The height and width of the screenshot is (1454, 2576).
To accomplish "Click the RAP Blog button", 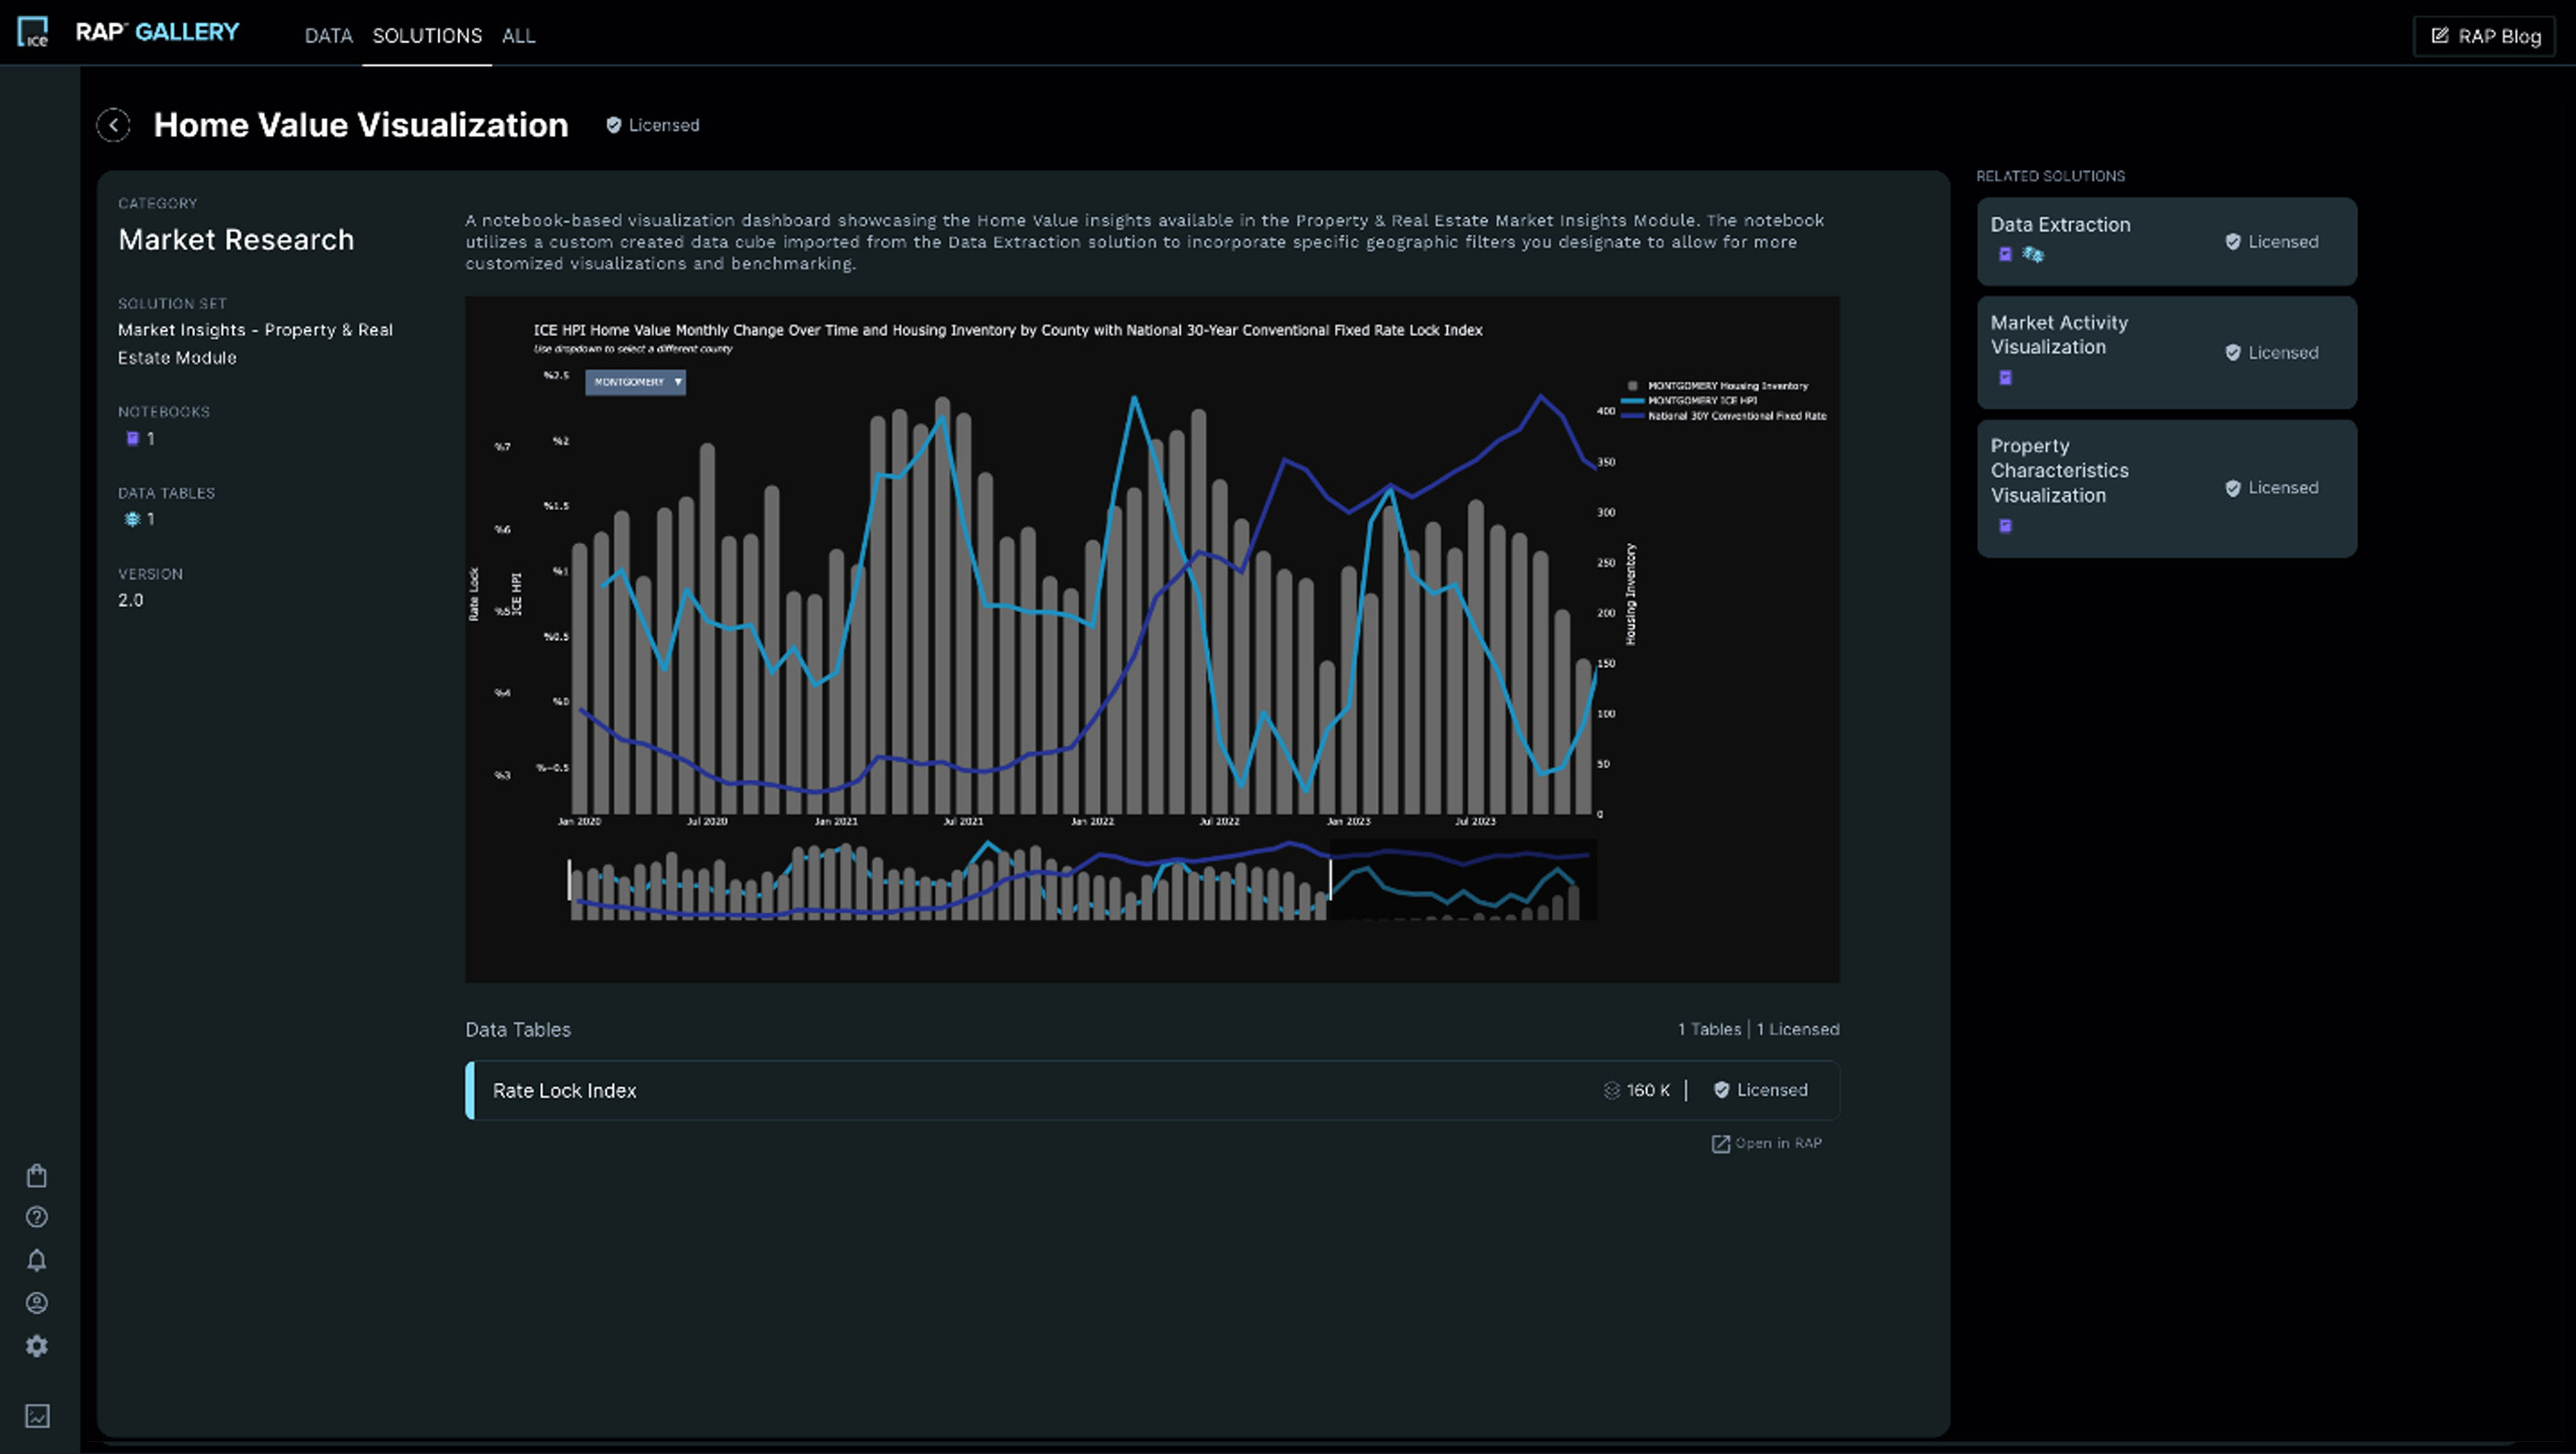I will [2484, 36].
